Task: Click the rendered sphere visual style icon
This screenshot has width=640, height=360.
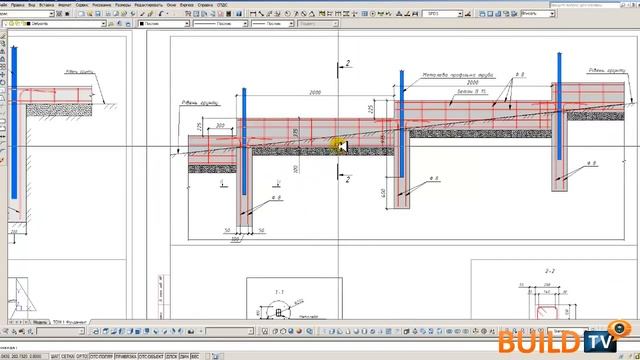Action: tap(300, 331)
